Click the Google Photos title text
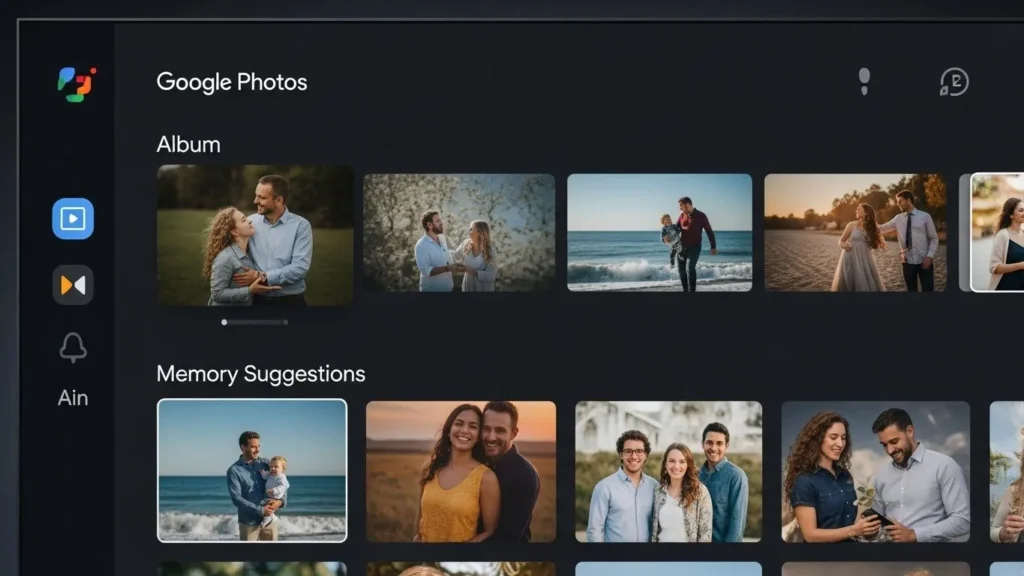The width and height of the screenshot is (1024, 576). pos(231,82)
